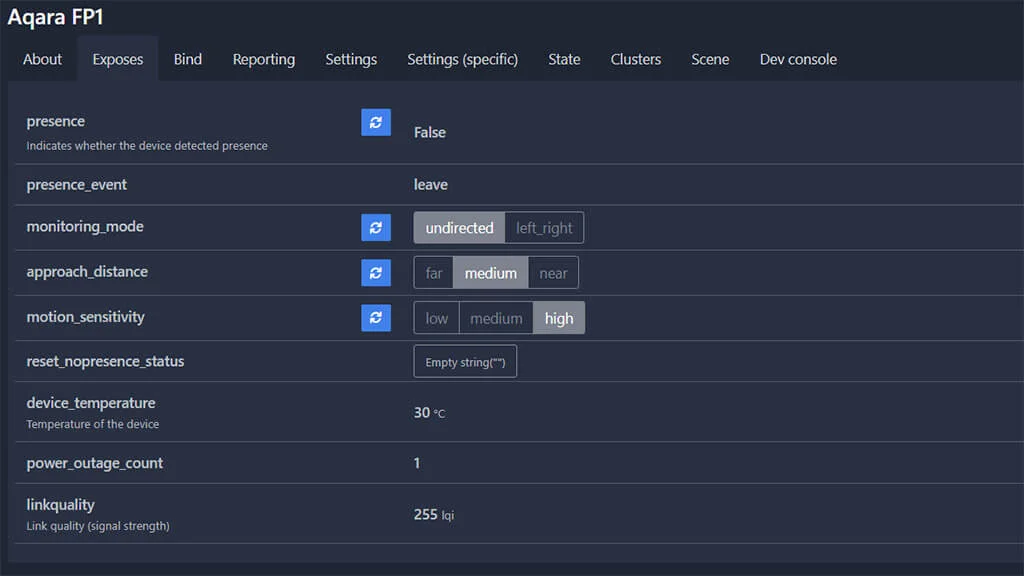Open the Reporting tab

point(264,59)
